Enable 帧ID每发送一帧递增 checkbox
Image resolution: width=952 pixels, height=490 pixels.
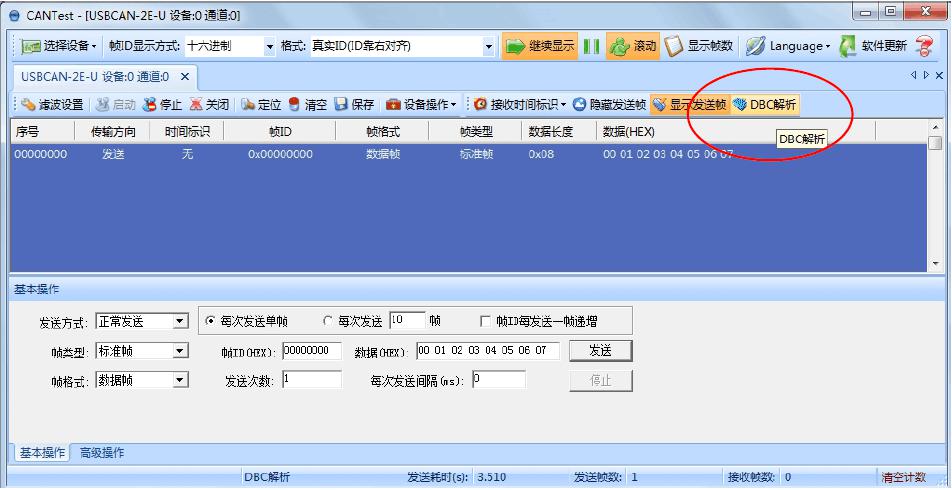coord(487,321)
